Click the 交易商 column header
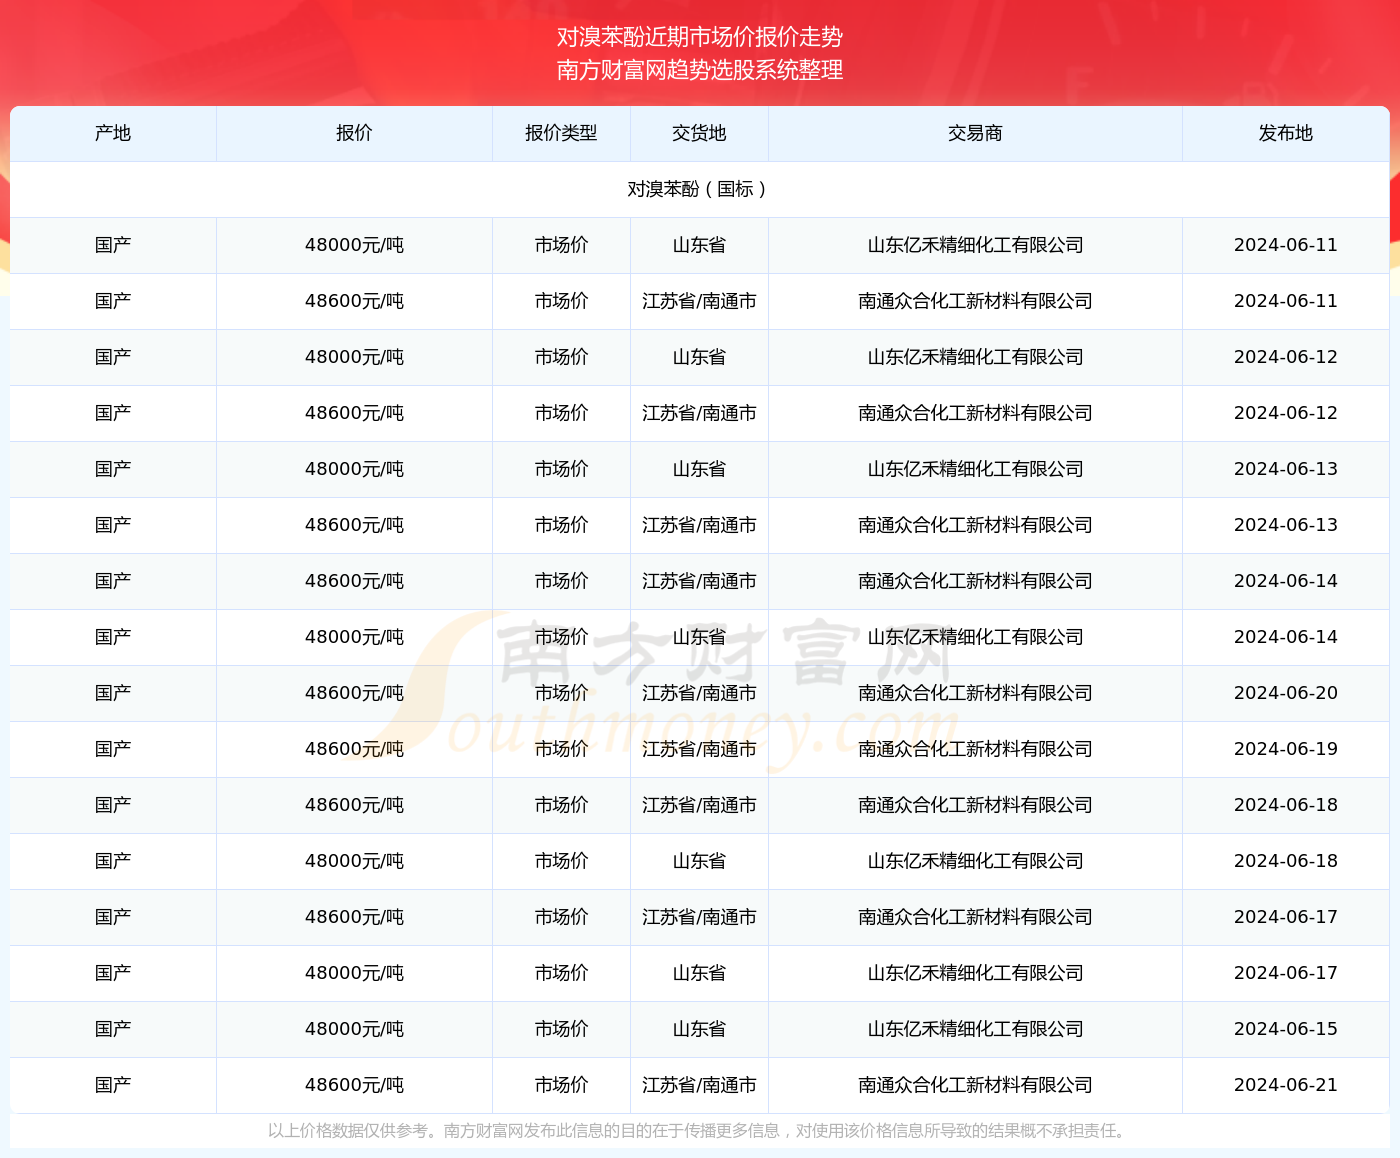1400x1158 pixels. [x=975, y=133]
